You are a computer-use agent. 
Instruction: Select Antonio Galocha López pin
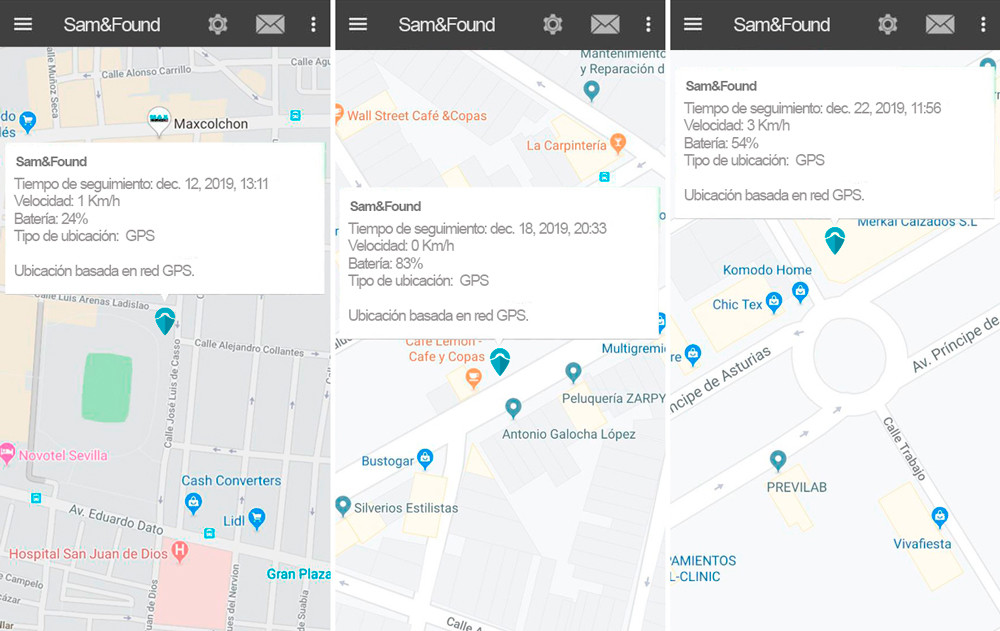pos(513,408)
